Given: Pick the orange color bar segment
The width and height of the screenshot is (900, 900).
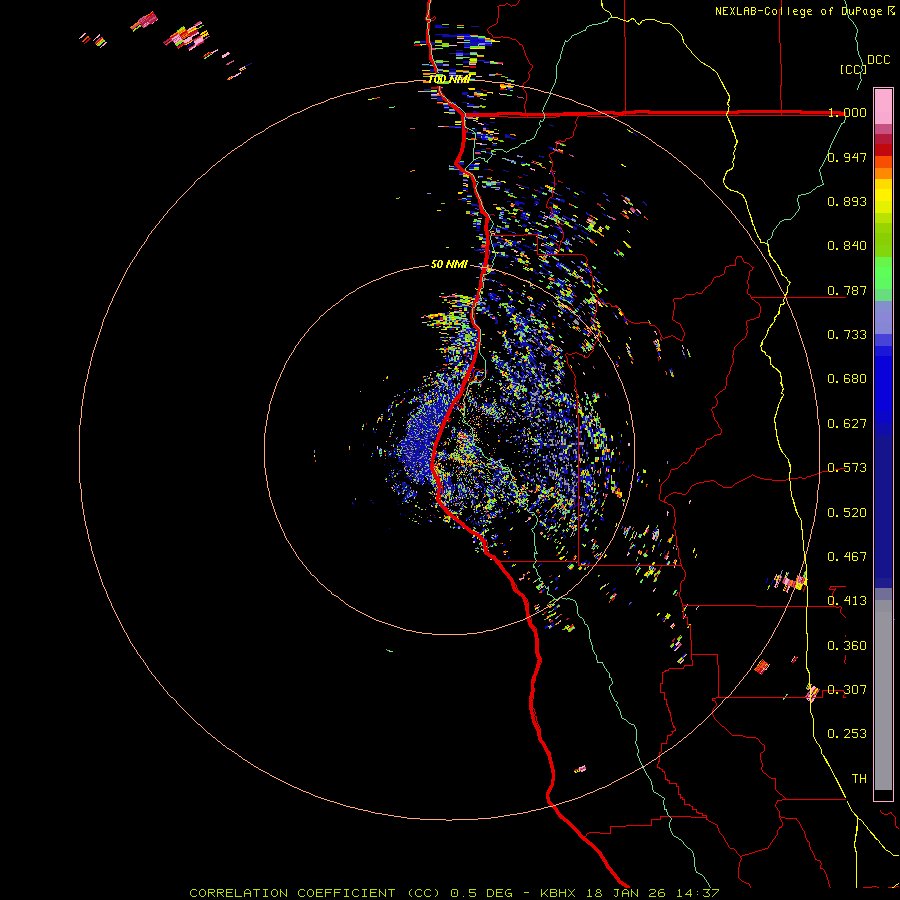Looking at the screenshot, I should click(883, 173).
